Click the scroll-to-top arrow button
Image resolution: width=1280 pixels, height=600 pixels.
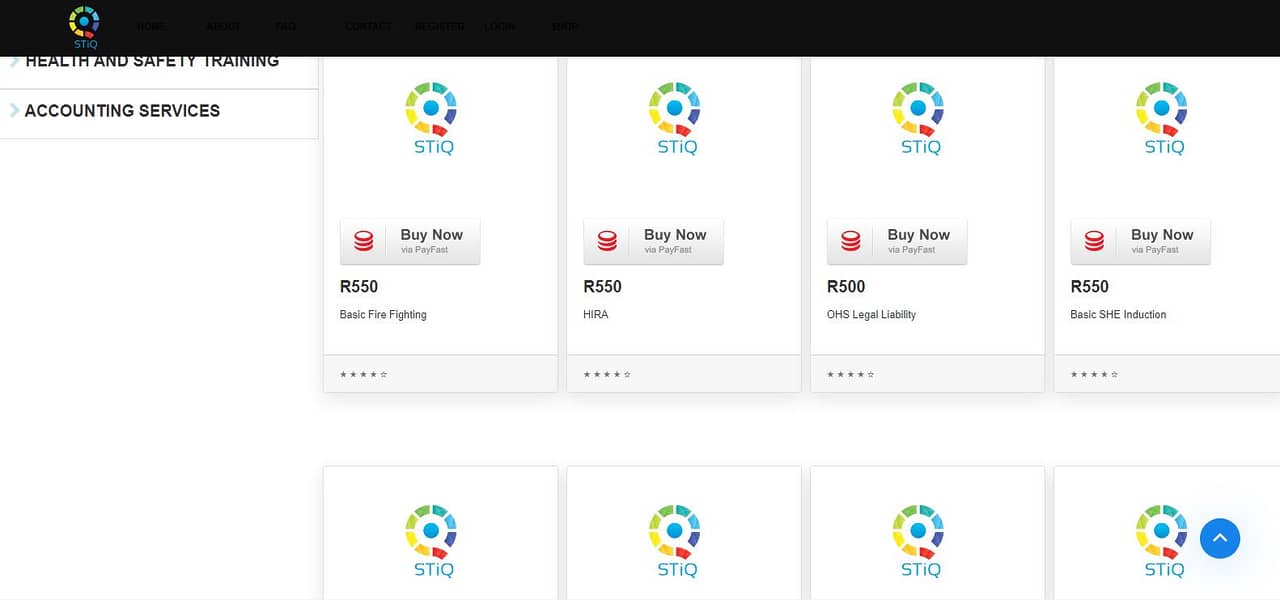tap(1219, 538)
